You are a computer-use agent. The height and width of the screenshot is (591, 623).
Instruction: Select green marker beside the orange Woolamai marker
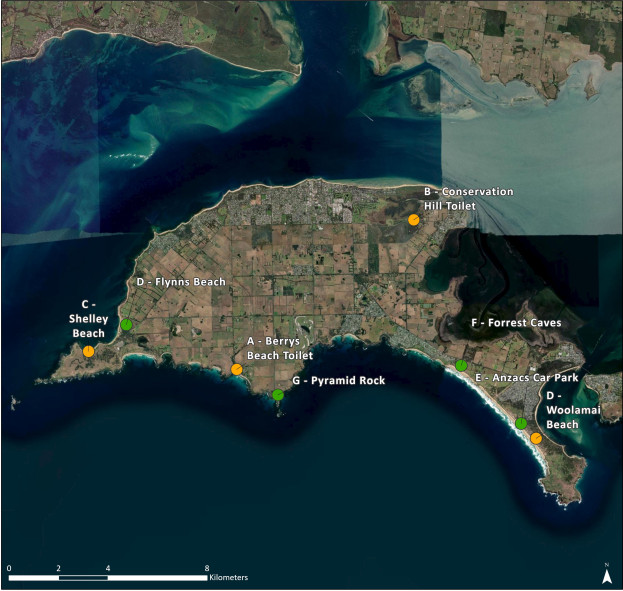521,424
